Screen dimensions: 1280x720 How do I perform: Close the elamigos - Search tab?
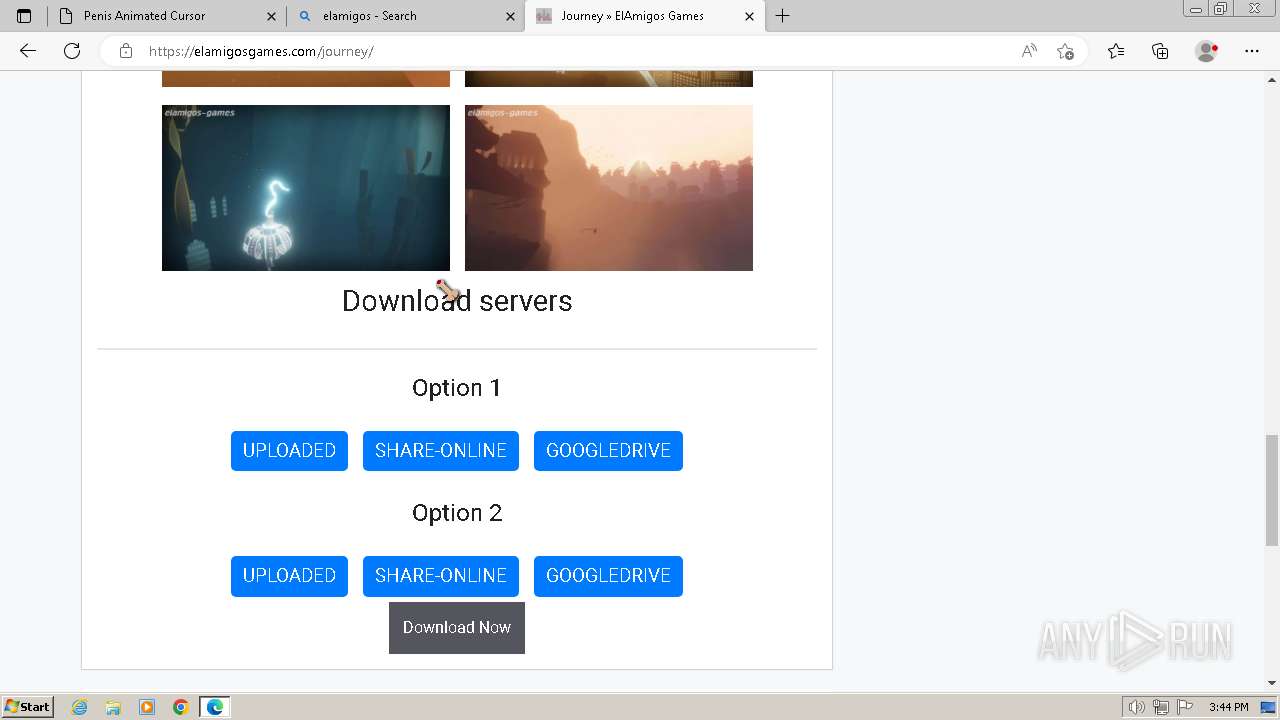510,16
